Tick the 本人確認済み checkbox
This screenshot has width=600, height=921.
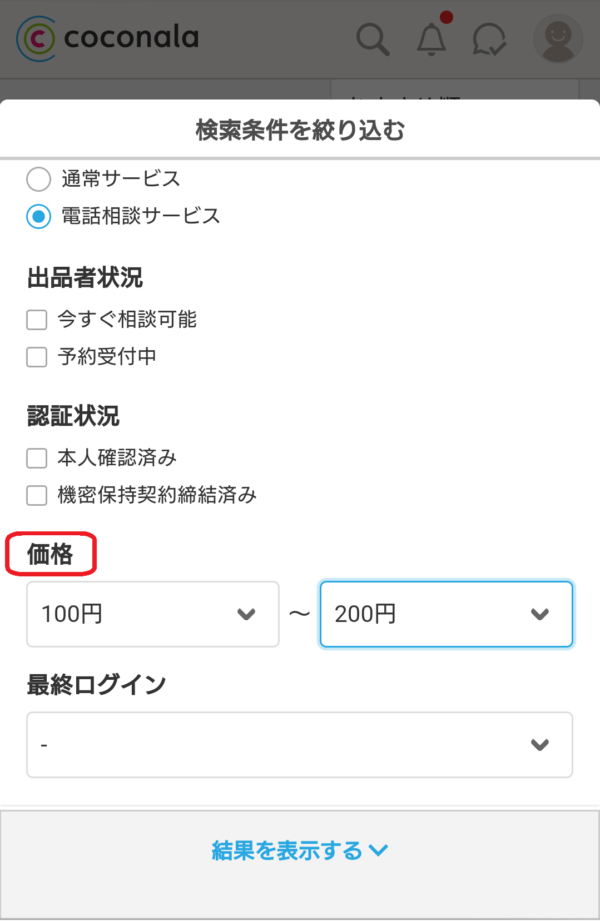37,458
